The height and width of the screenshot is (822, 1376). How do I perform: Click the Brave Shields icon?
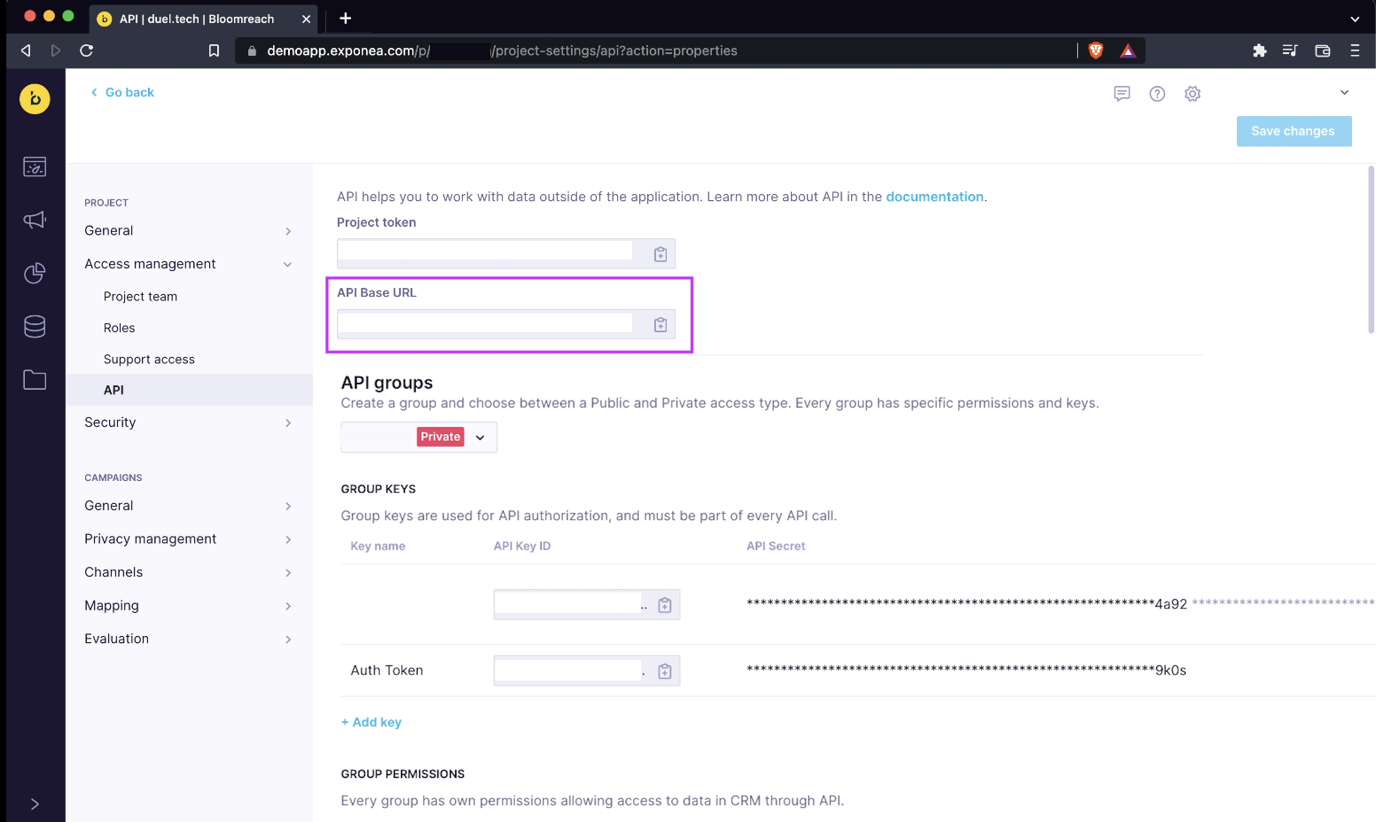click(1096, 51)
